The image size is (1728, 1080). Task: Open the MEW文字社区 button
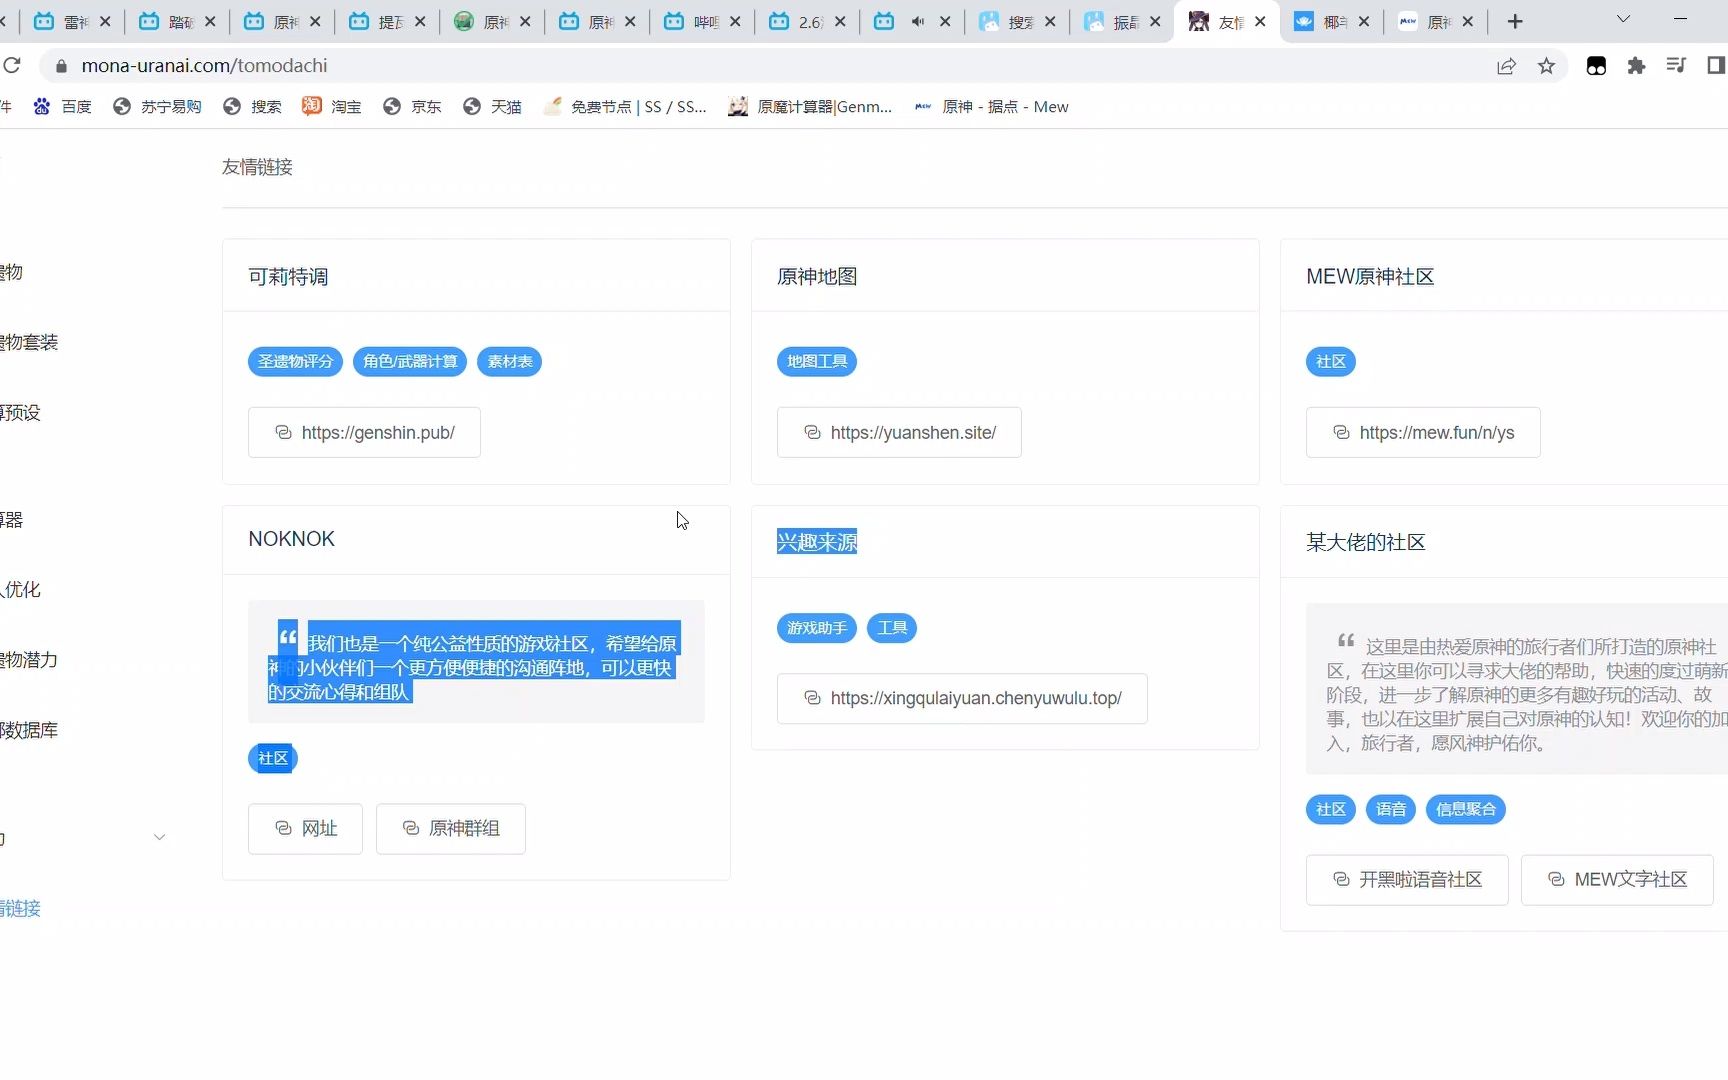[1617, 880]
